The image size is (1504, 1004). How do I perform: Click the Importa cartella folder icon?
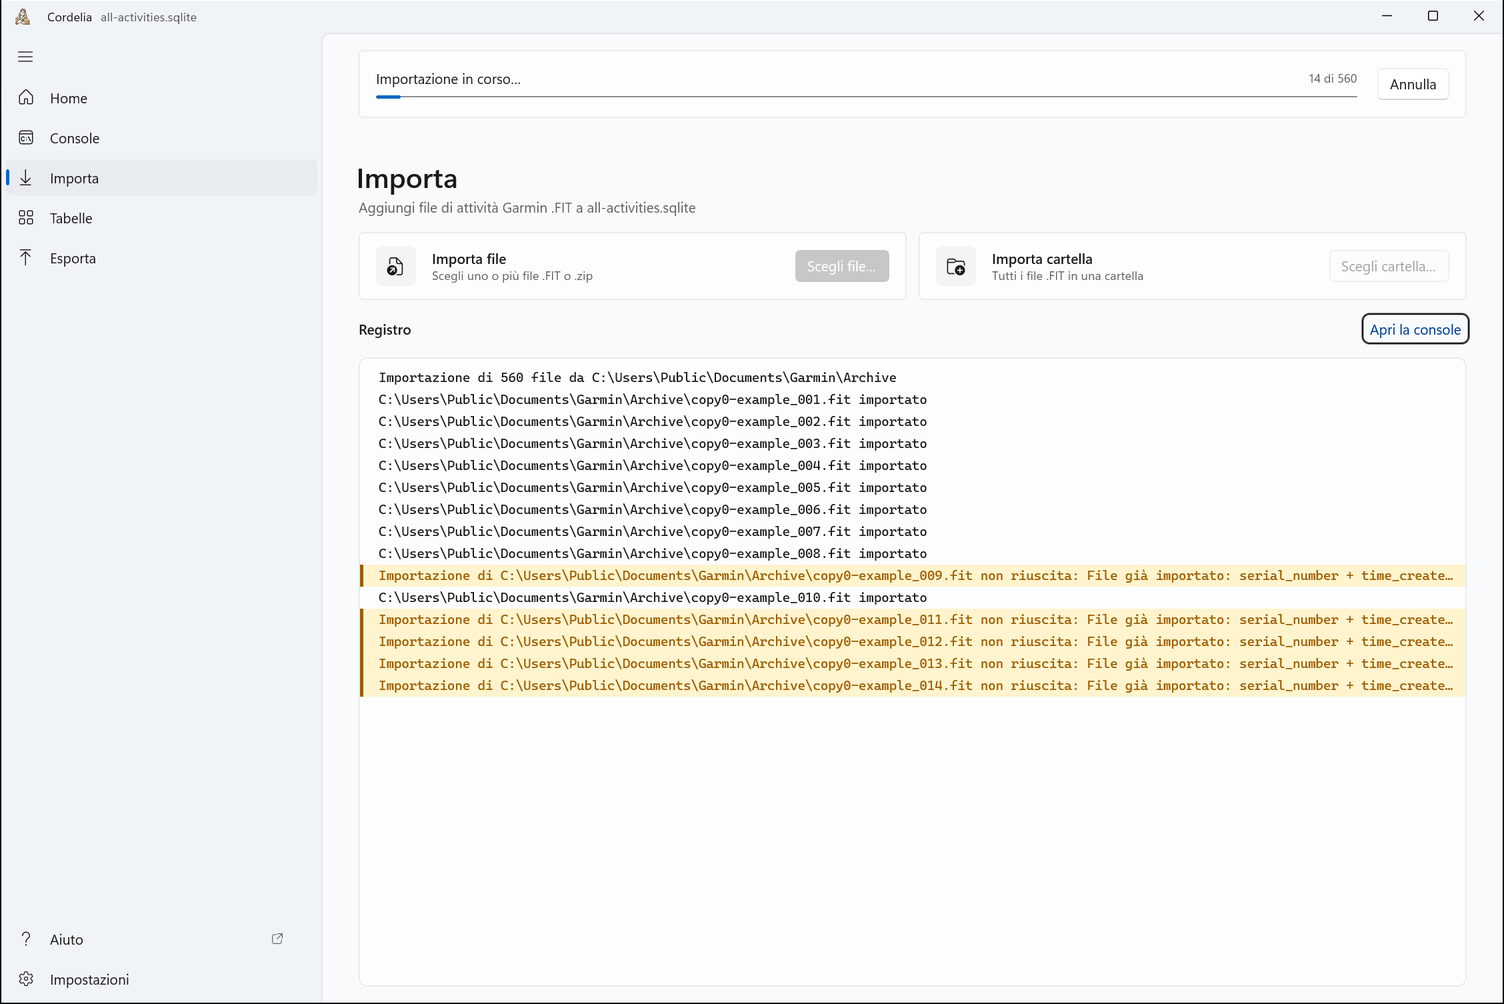pos(956,266)
